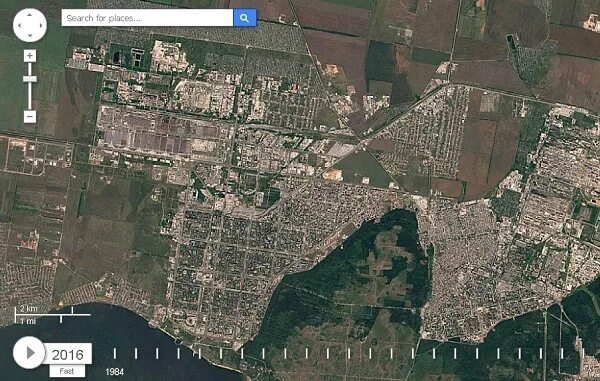
Task: Click the 1984 label under the timeline
Action: 114,371
